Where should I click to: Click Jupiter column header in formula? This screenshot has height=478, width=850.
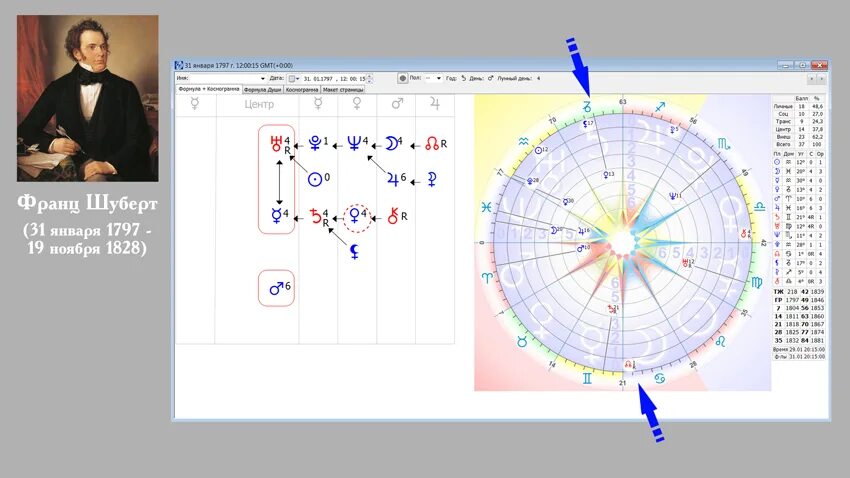tap(435, 104)
